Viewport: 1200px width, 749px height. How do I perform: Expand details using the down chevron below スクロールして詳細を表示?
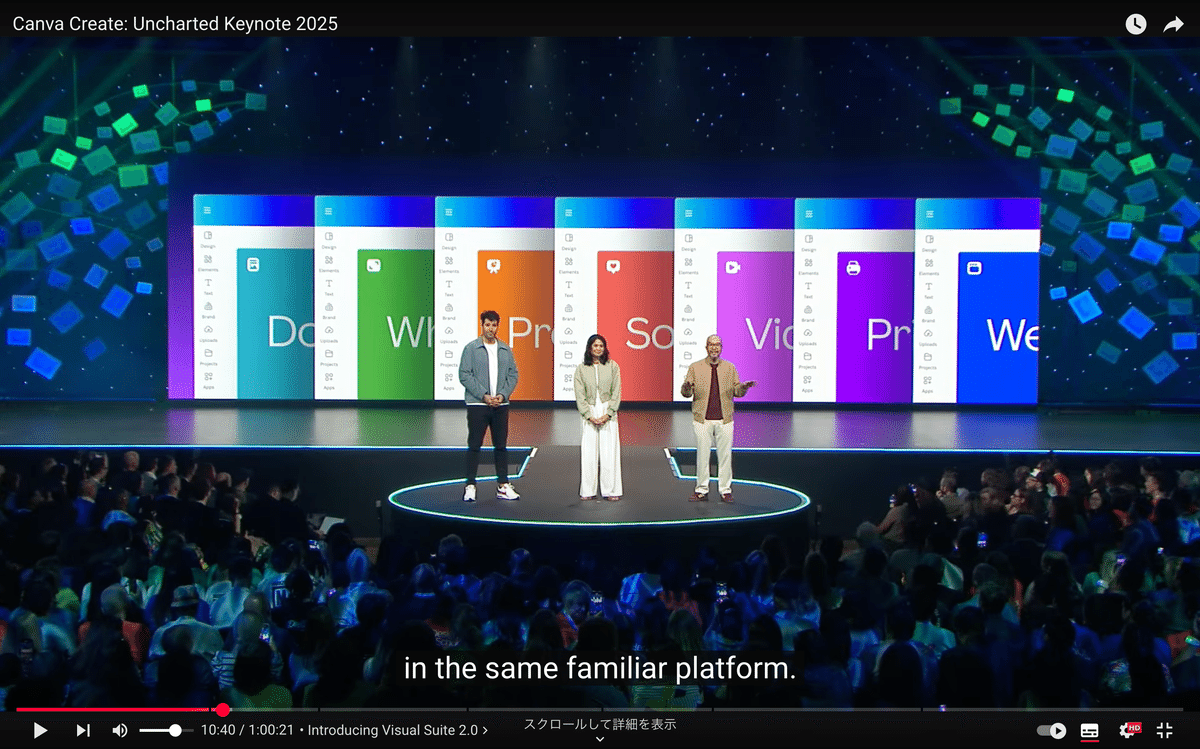600,740
